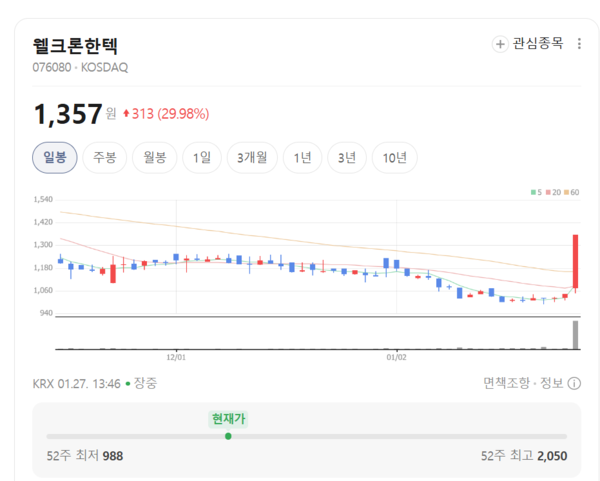Click the 1,180 price axis label
This screenshot has width=600, height=481.
tap(43, 267)
